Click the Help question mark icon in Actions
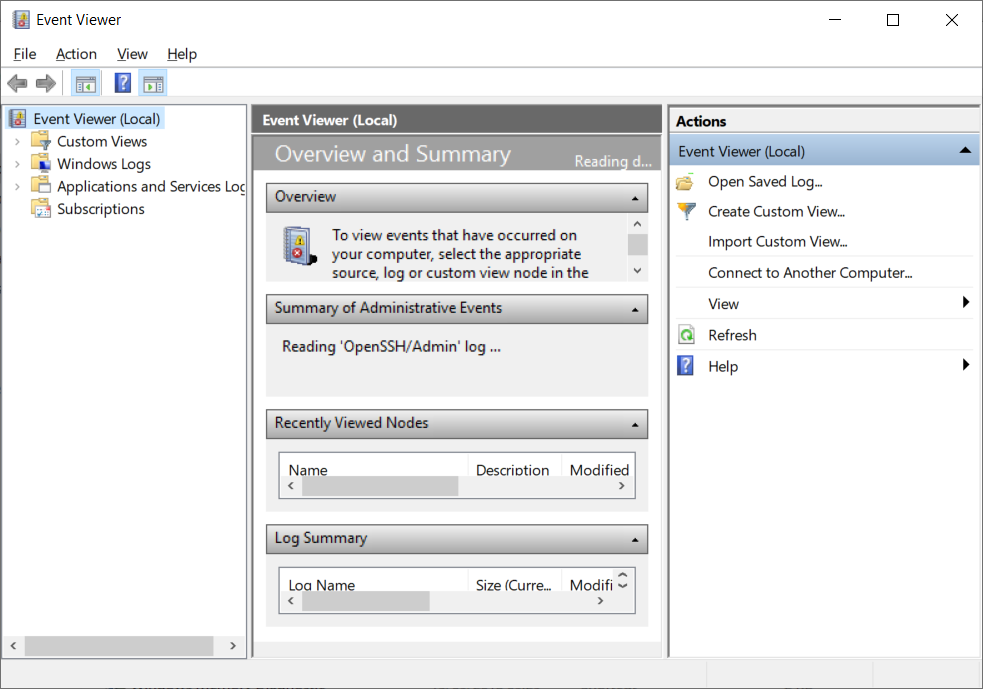The height and width of the screenshot is (689, 983). pyautogui.click(x=686, y=365)
